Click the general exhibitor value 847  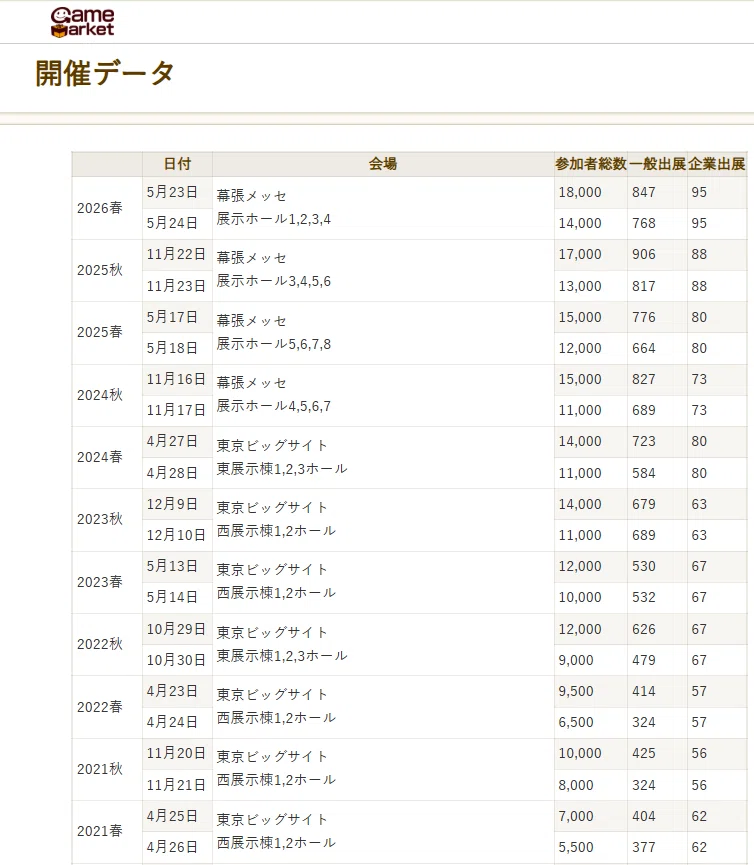point(644,192)
